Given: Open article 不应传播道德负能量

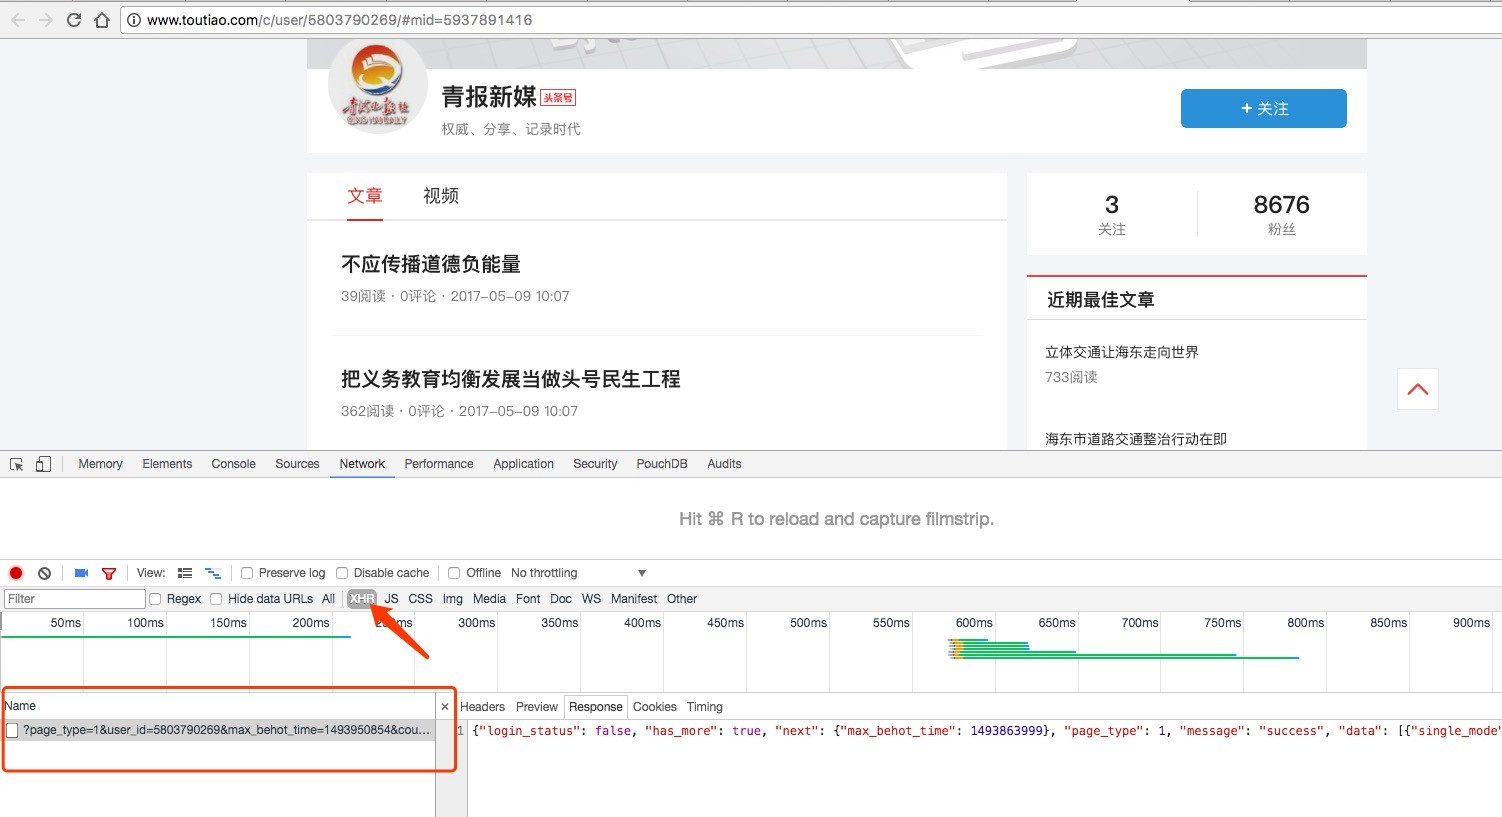Looking at the screenshot, I should 431,264.
